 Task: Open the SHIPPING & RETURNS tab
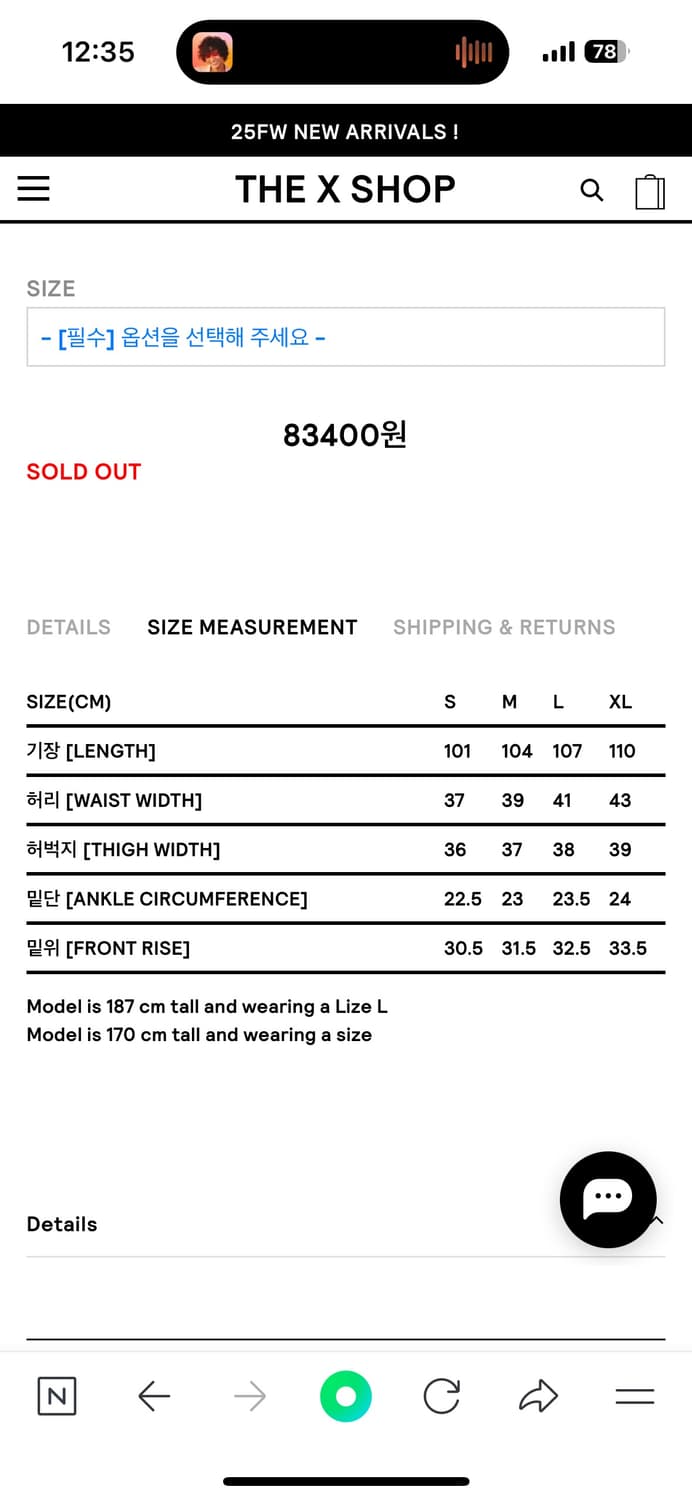[504, 627]
